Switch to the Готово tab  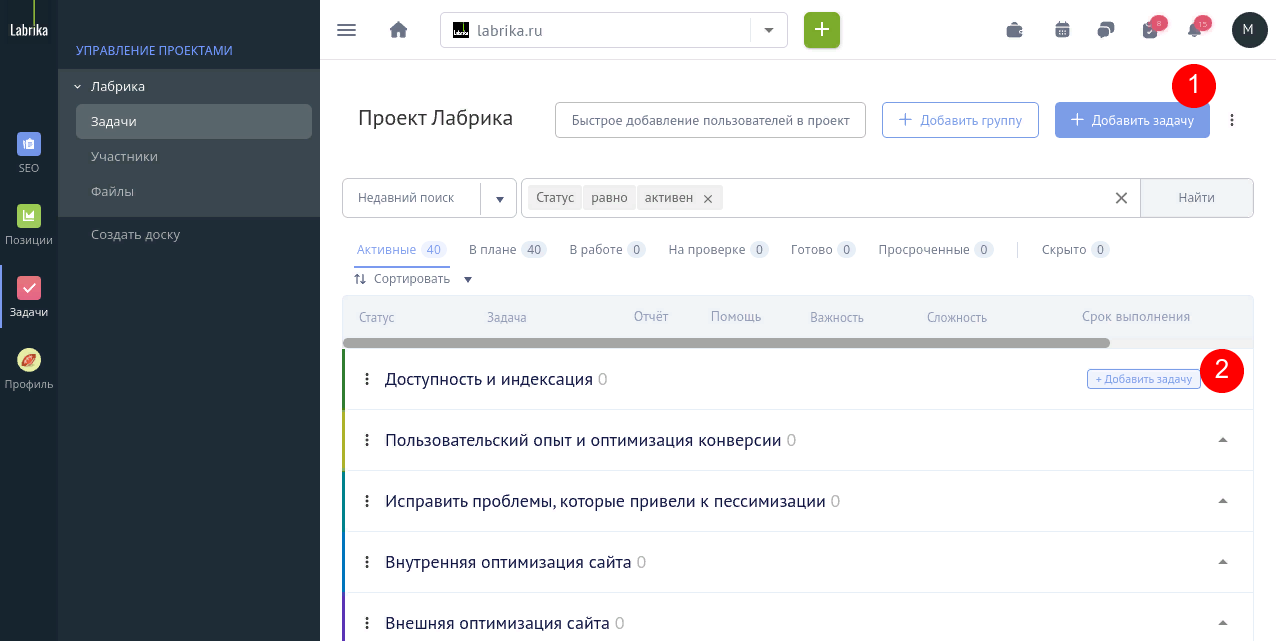click(x=823, y=250)
